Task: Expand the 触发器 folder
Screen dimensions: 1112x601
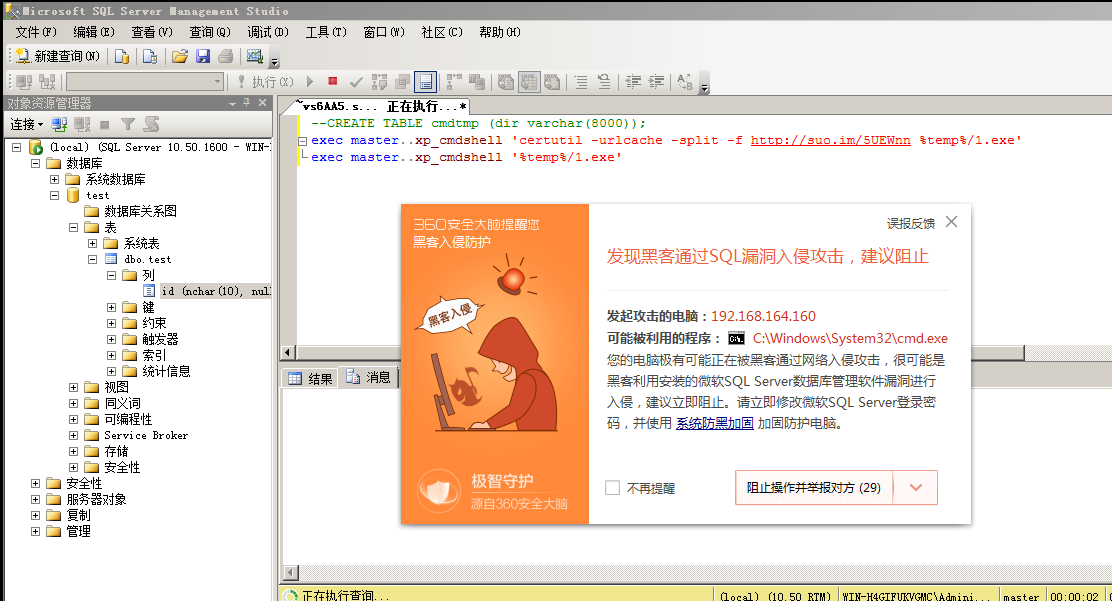Action: [x=111, y=339]
